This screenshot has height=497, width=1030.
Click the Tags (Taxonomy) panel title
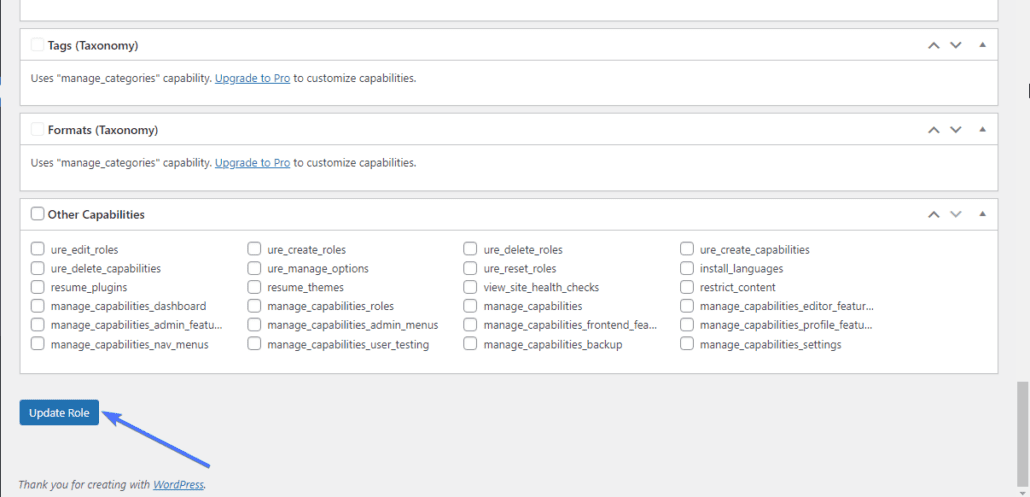[x=93, y=45]
